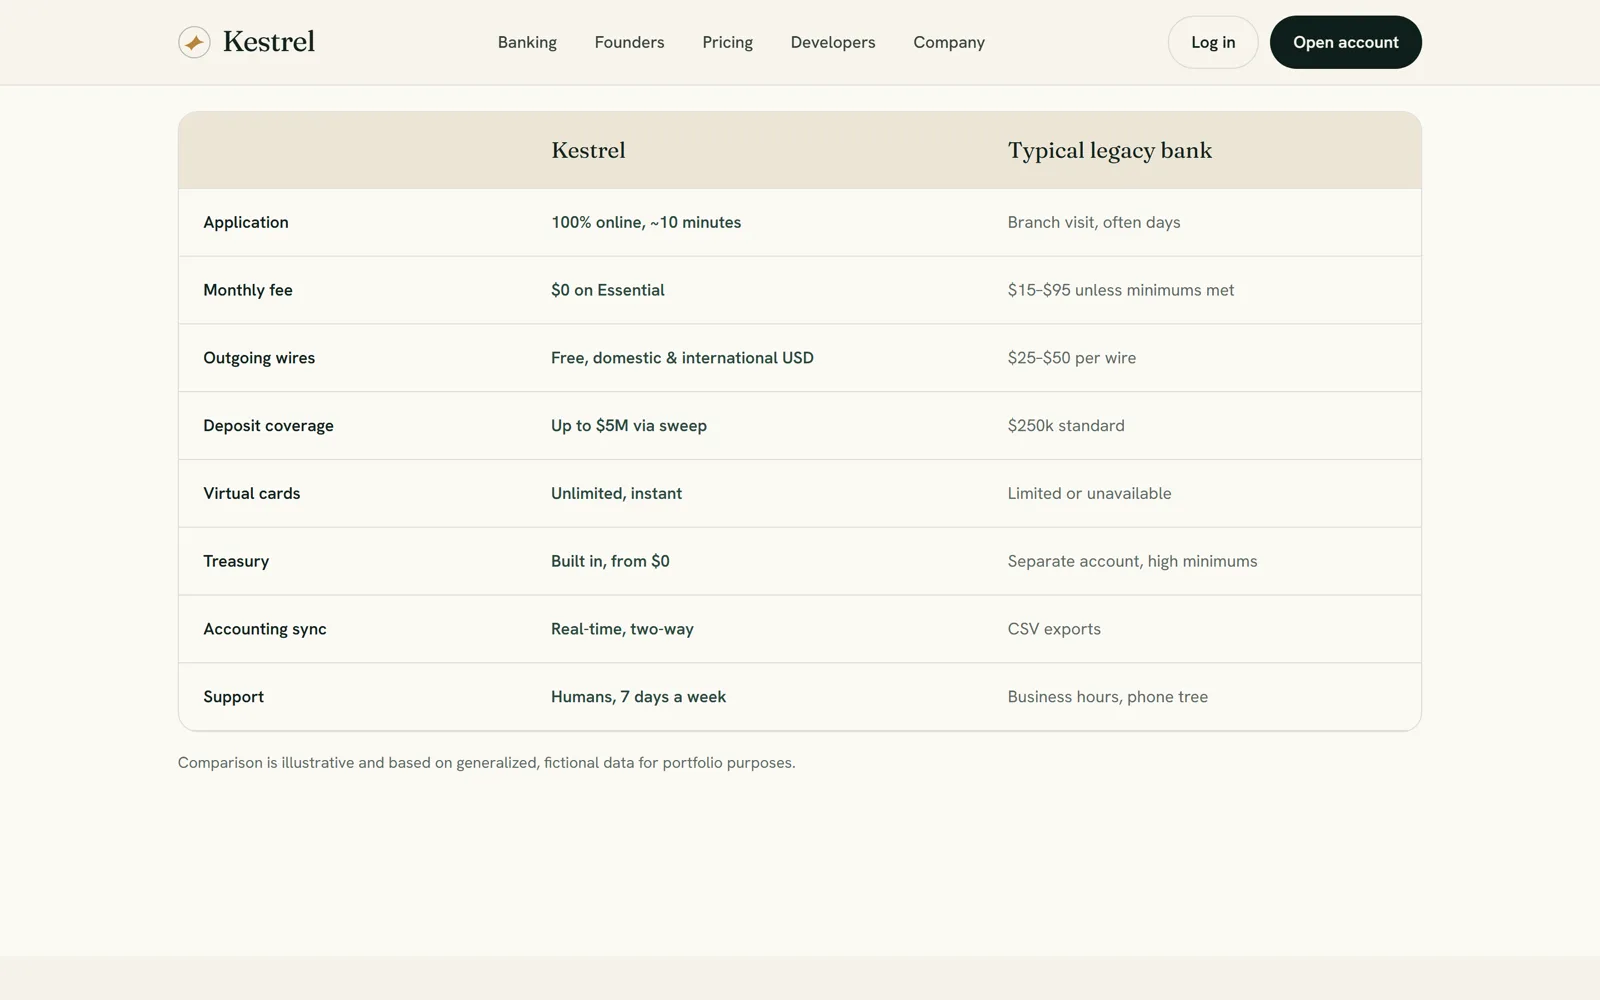
Task: Click the '100% online, ~10 minutes' cell
Action: point(646,222)
